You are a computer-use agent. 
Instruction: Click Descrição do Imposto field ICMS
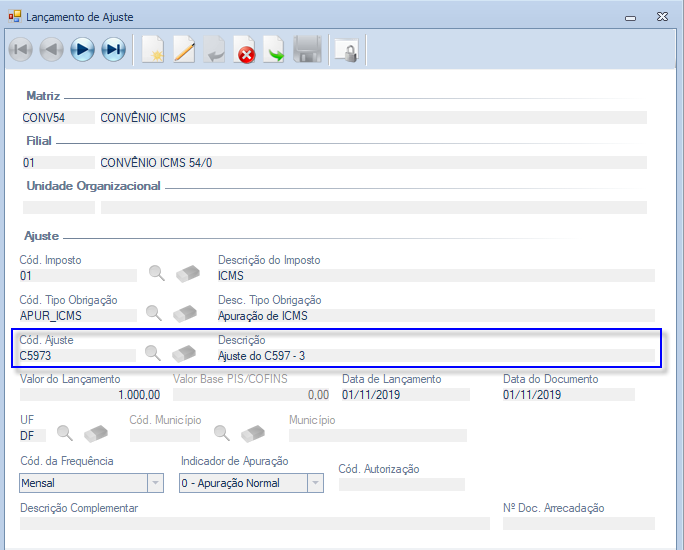tap(436, 276)
